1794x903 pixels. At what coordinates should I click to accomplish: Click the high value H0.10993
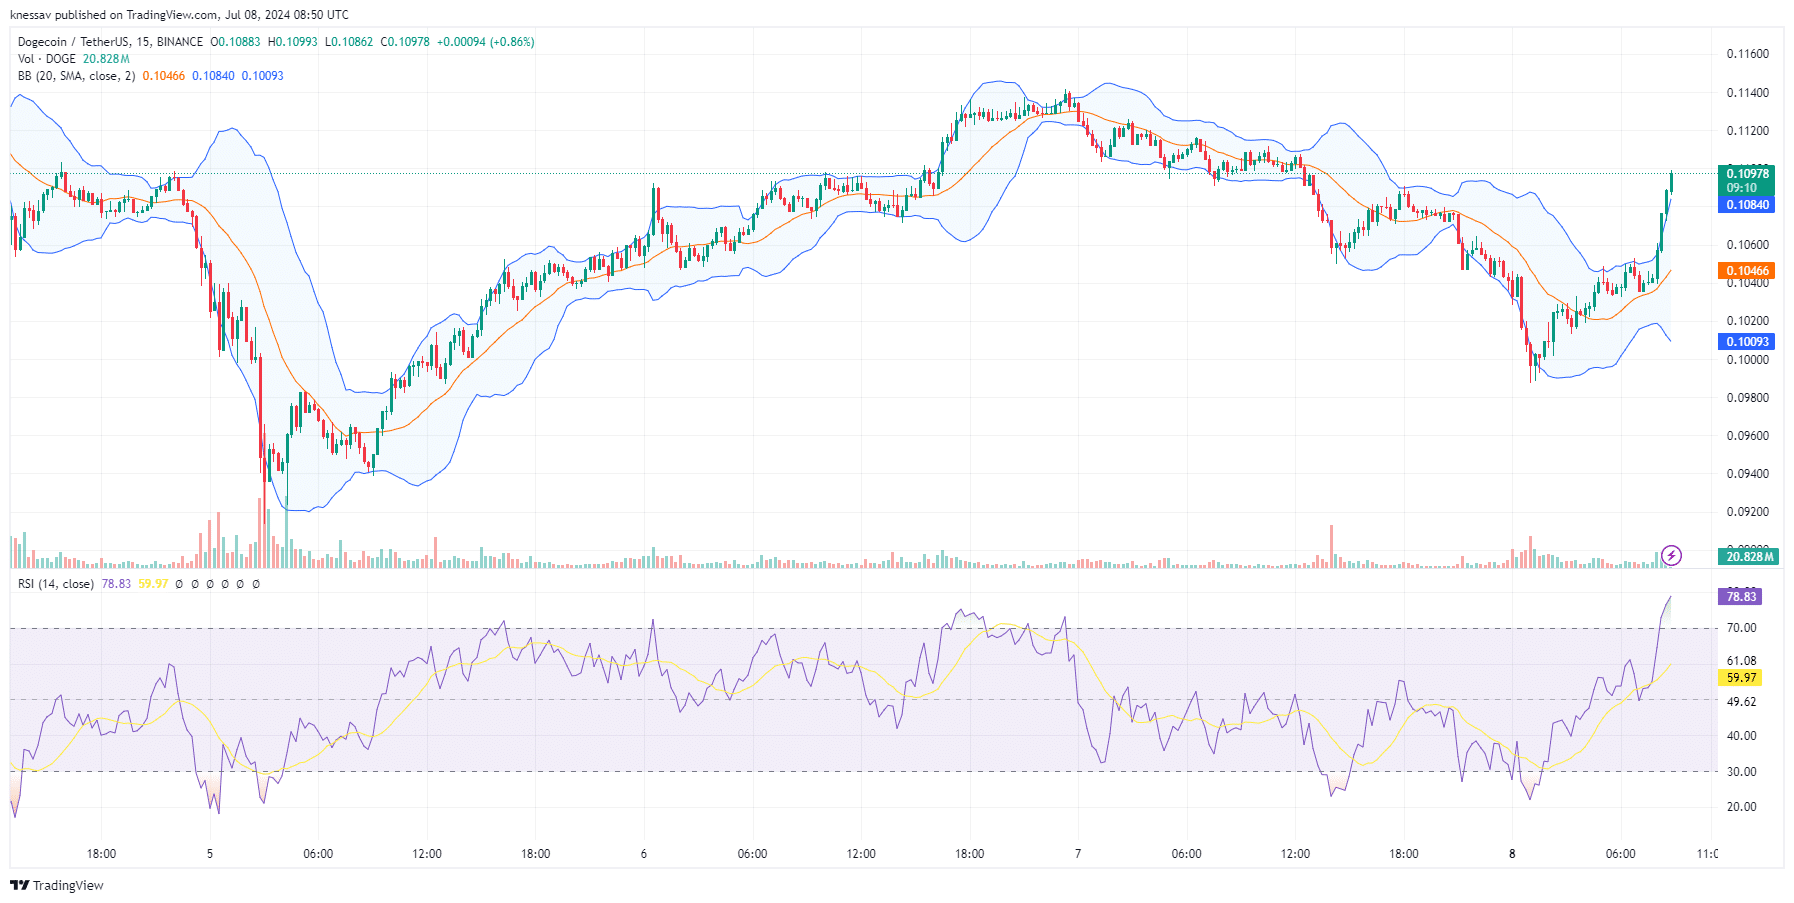(293, 42)
